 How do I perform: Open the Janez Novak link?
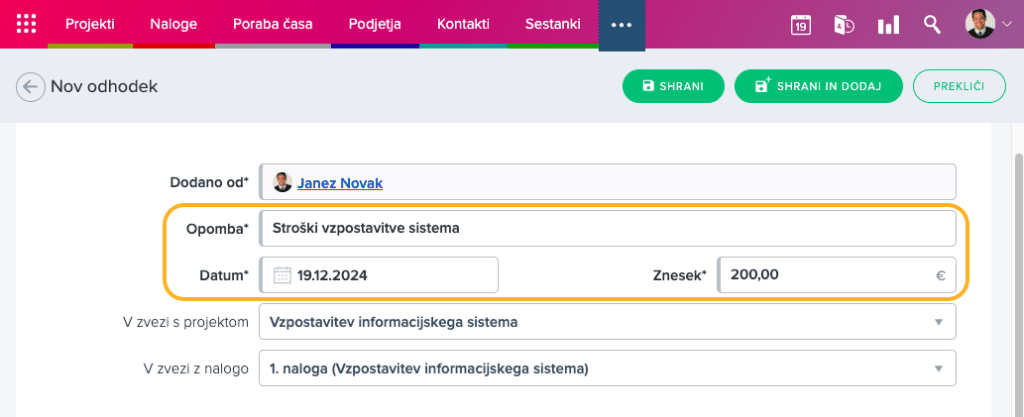(x=339, y=183)
